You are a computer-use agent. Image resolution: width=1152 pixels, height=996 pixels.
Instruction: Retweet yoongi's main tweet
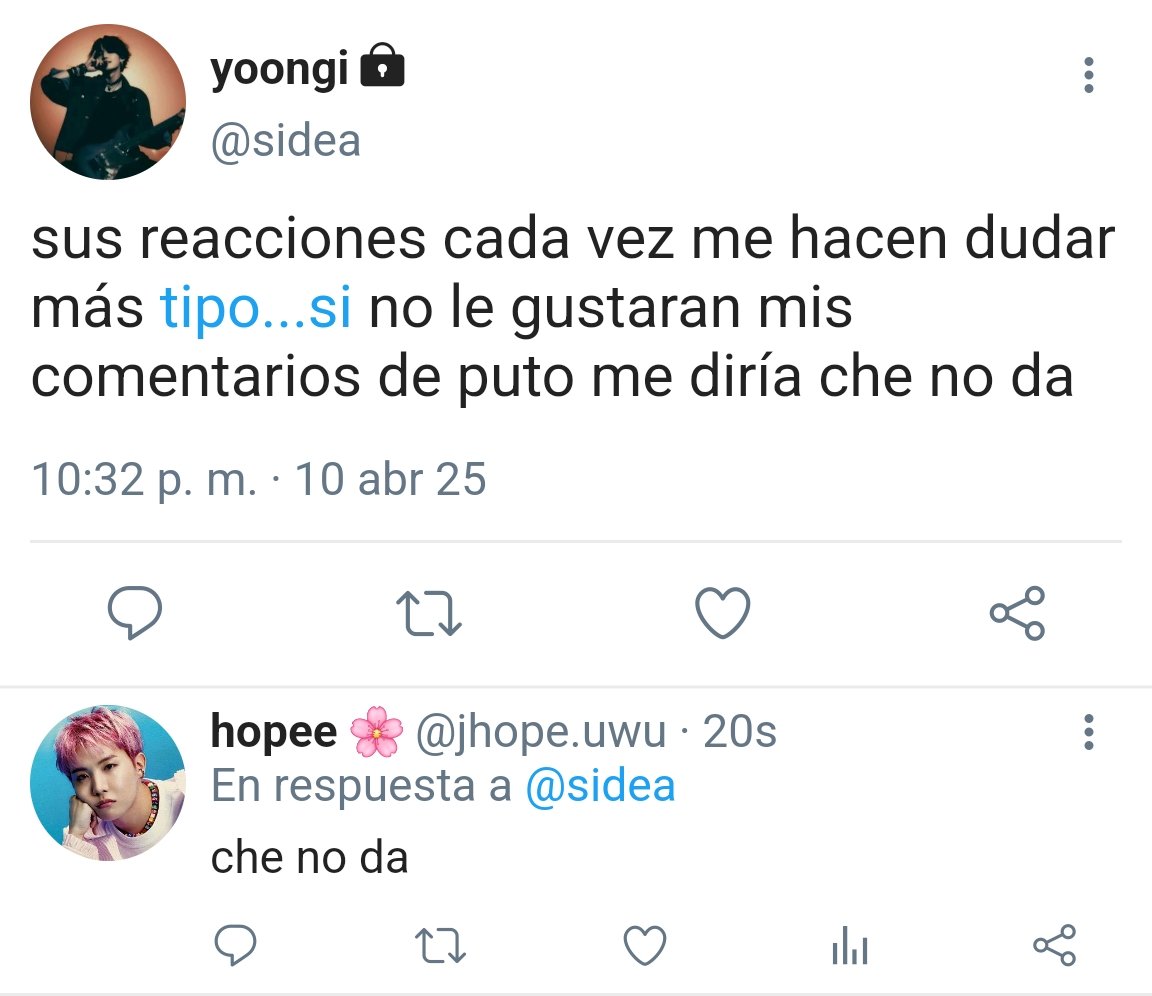coord(429,613)
